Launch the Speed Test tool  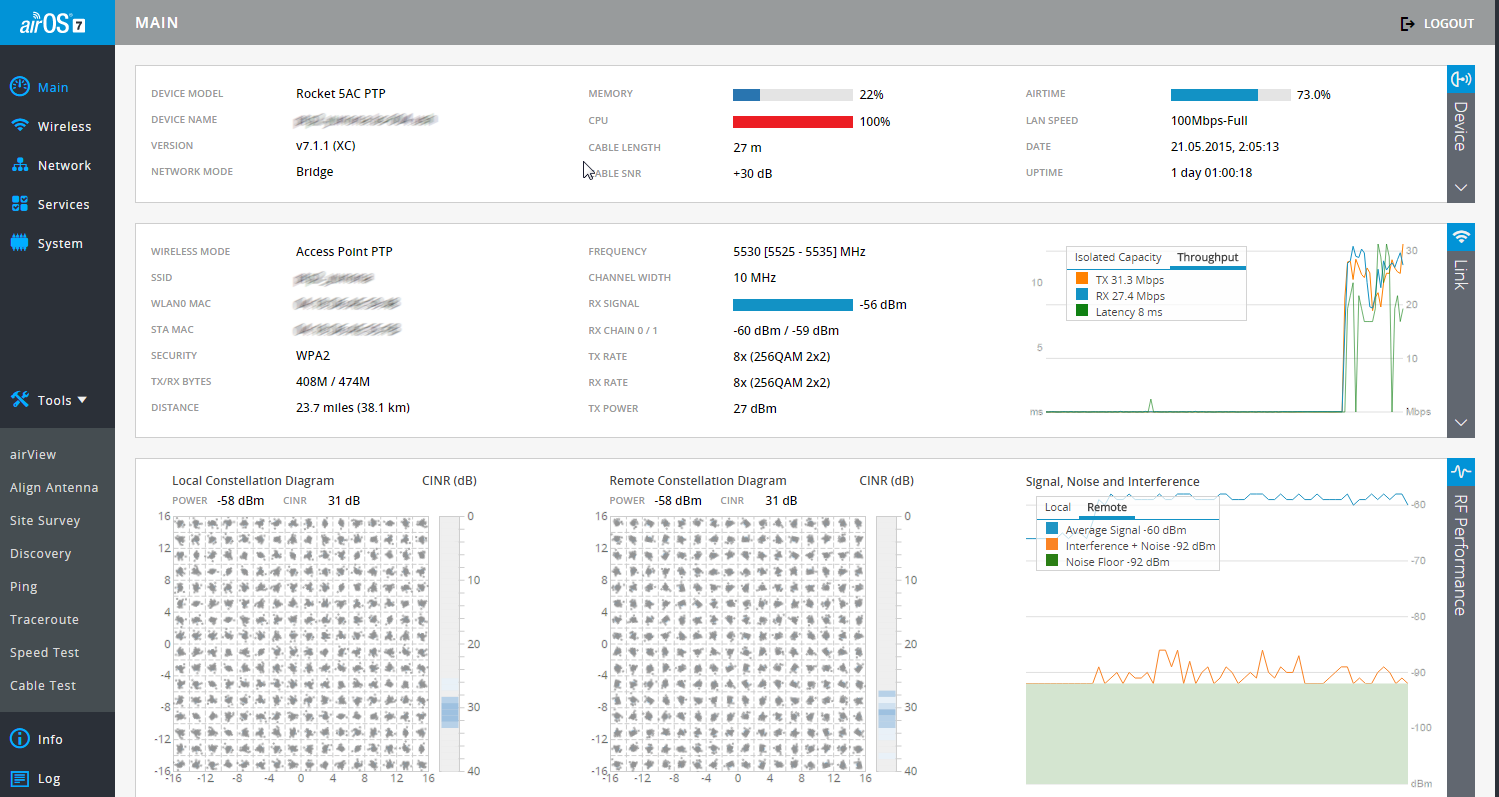point(44,652)
